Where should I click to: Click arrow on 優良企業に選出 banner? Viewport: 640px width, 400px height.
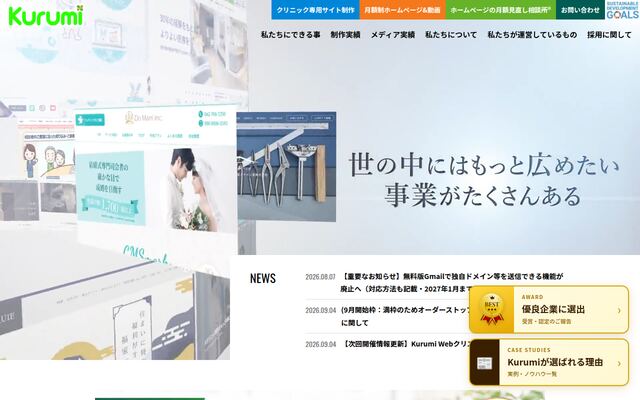pos(619,311)
